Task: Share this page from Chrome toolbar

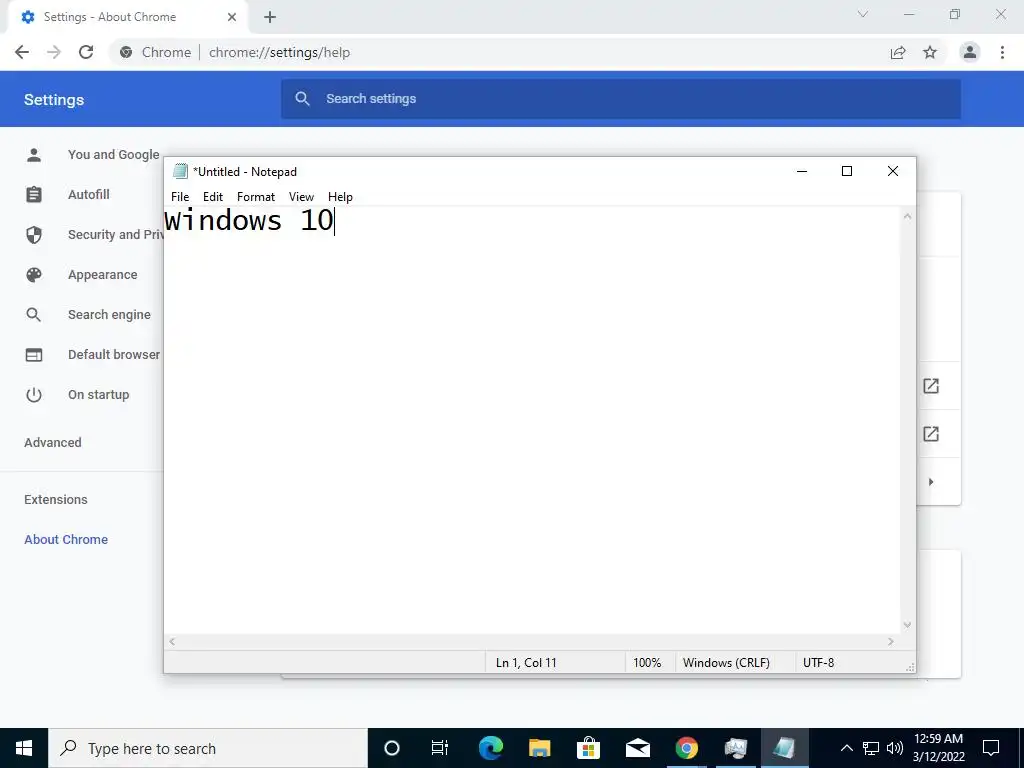Action: 898,52
